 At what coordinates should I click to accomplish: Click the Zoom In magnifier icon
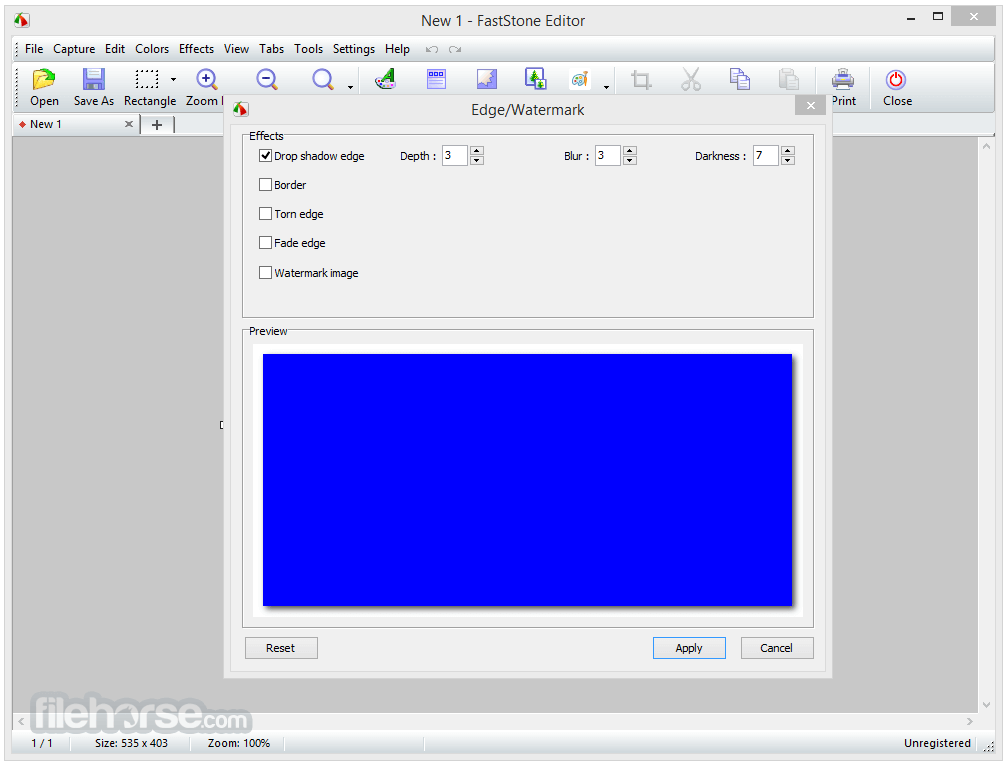pos(207,81)
